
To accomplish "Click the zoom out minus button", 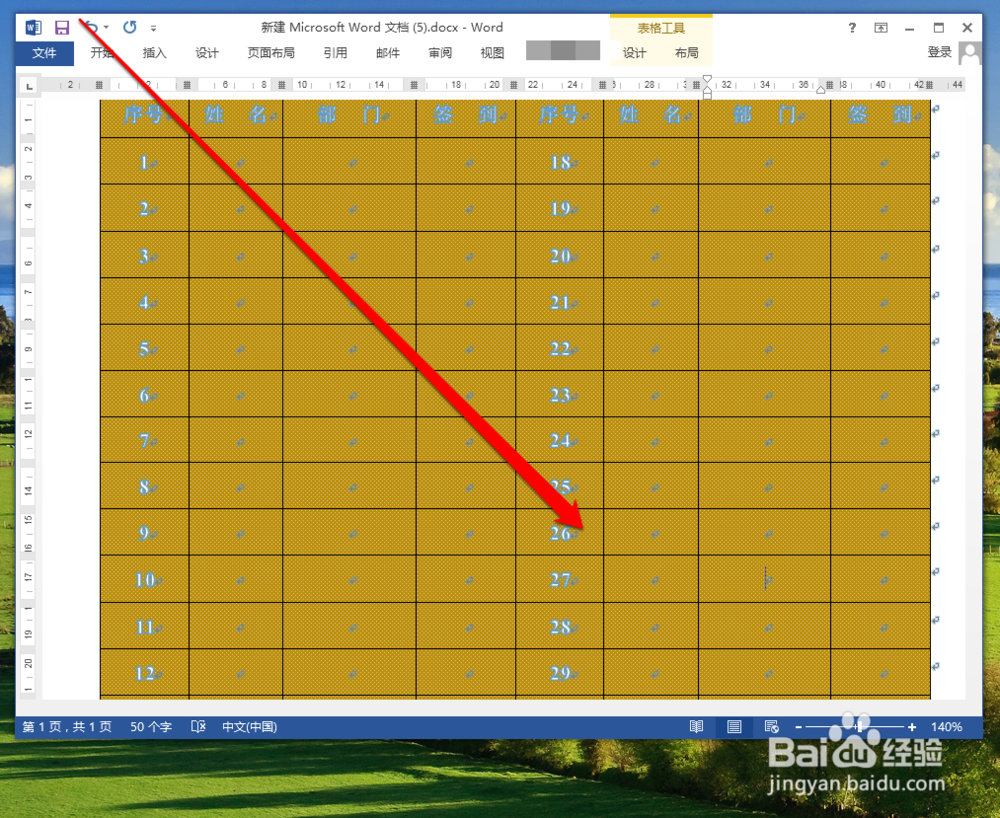I will pyautogui.click(x=798, y=727).
